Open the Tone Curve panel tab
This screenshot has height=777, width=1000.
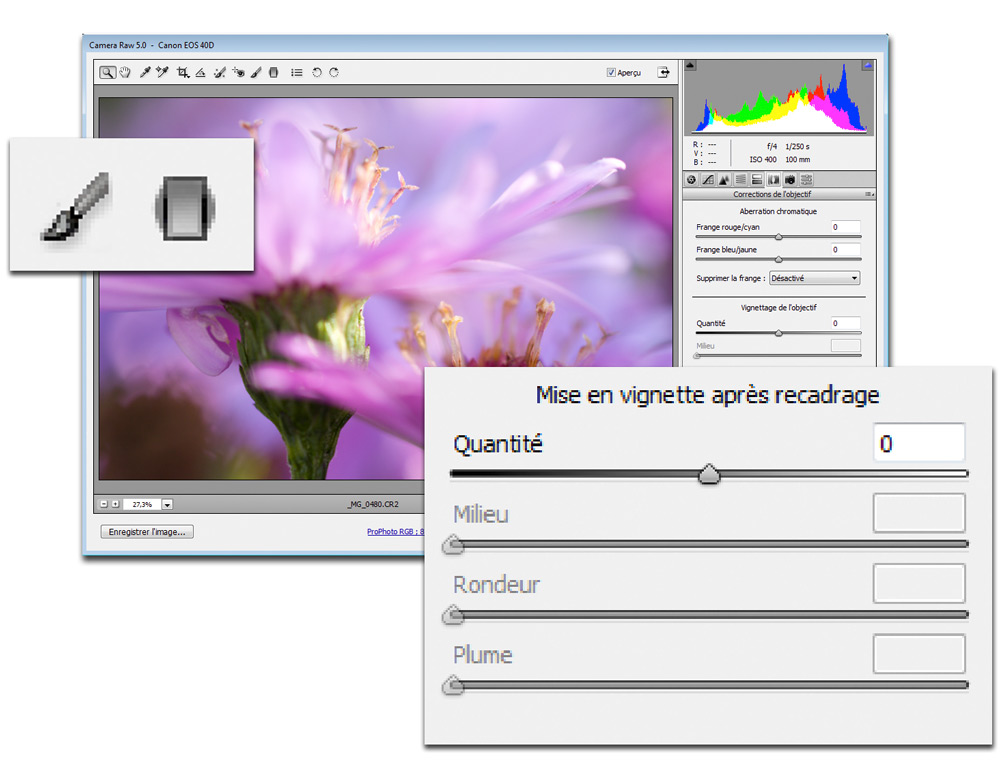pyautogui.click(x=708, y=180)
